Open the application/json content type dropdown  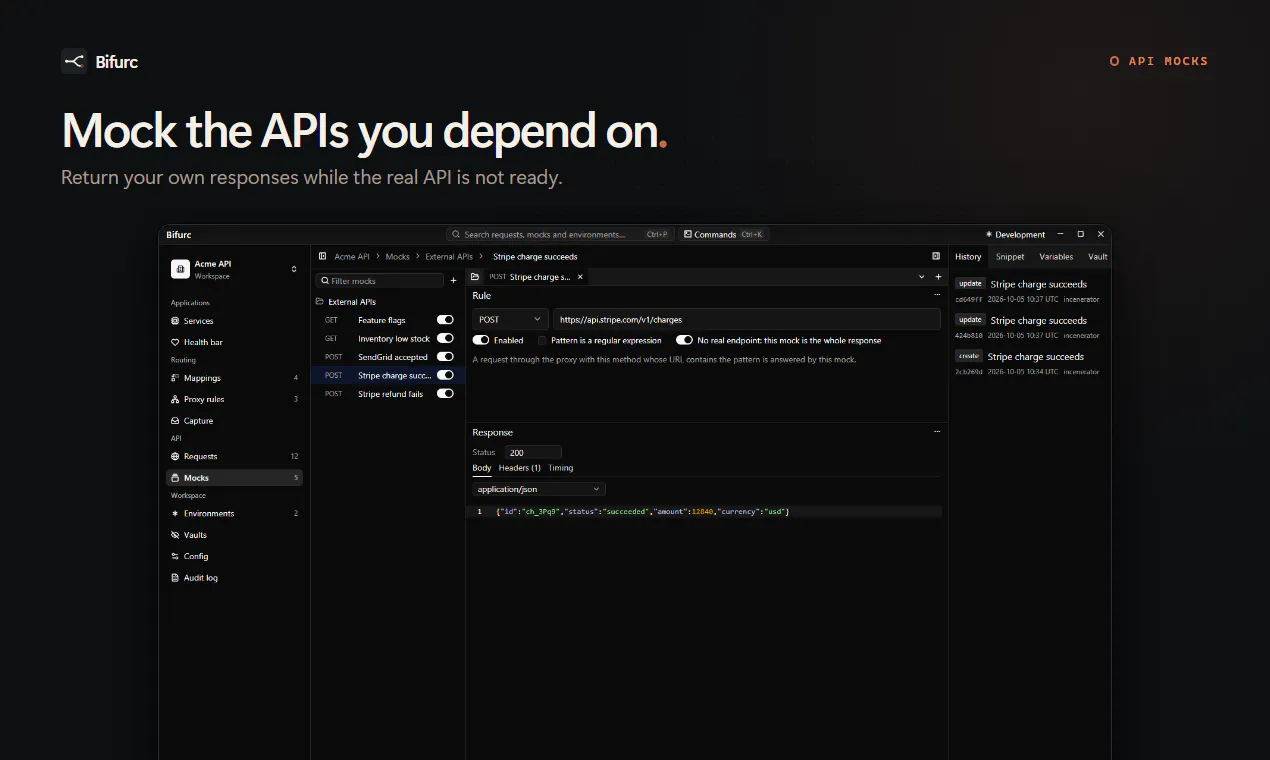[539, 489]
